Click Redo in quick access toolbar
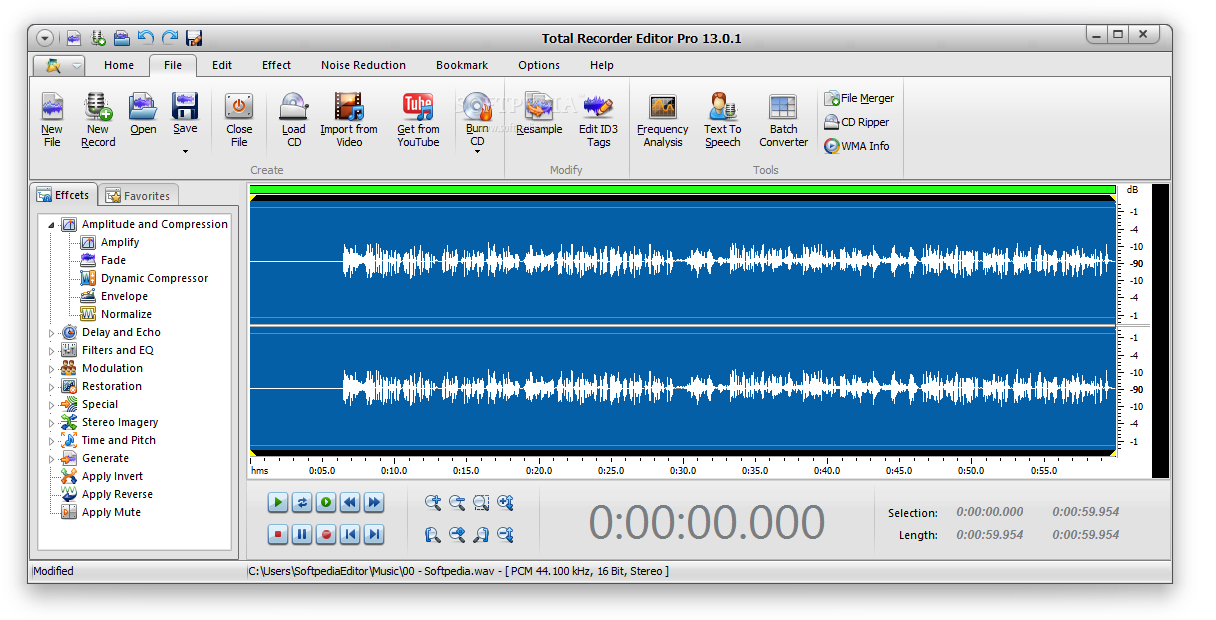 pos(170,38)
